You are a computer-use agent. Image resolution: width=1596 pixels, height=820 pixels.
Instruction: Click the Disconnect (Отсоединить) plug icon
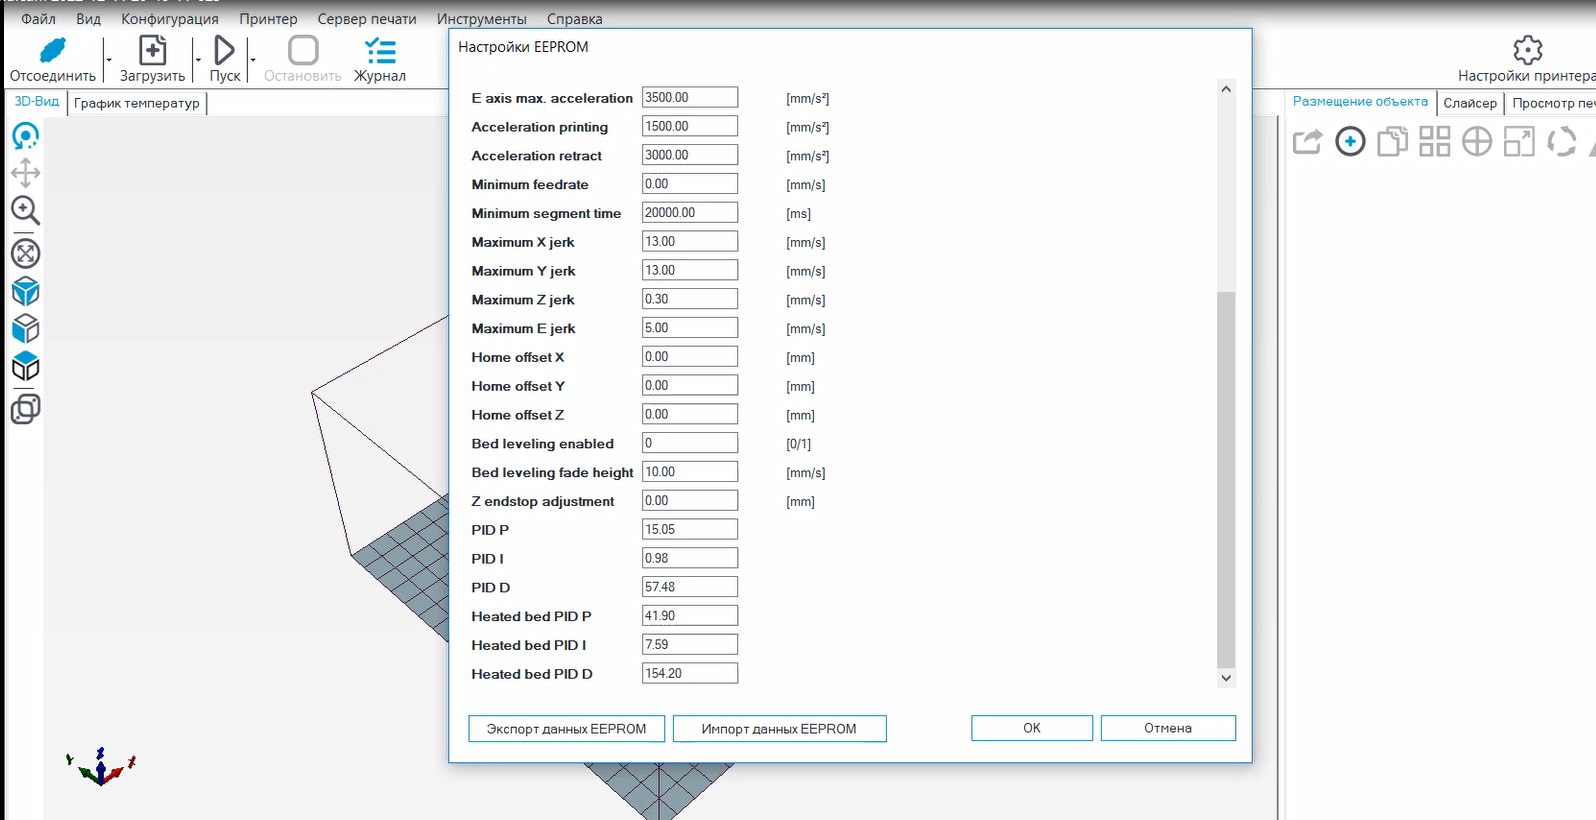[52, 50]
